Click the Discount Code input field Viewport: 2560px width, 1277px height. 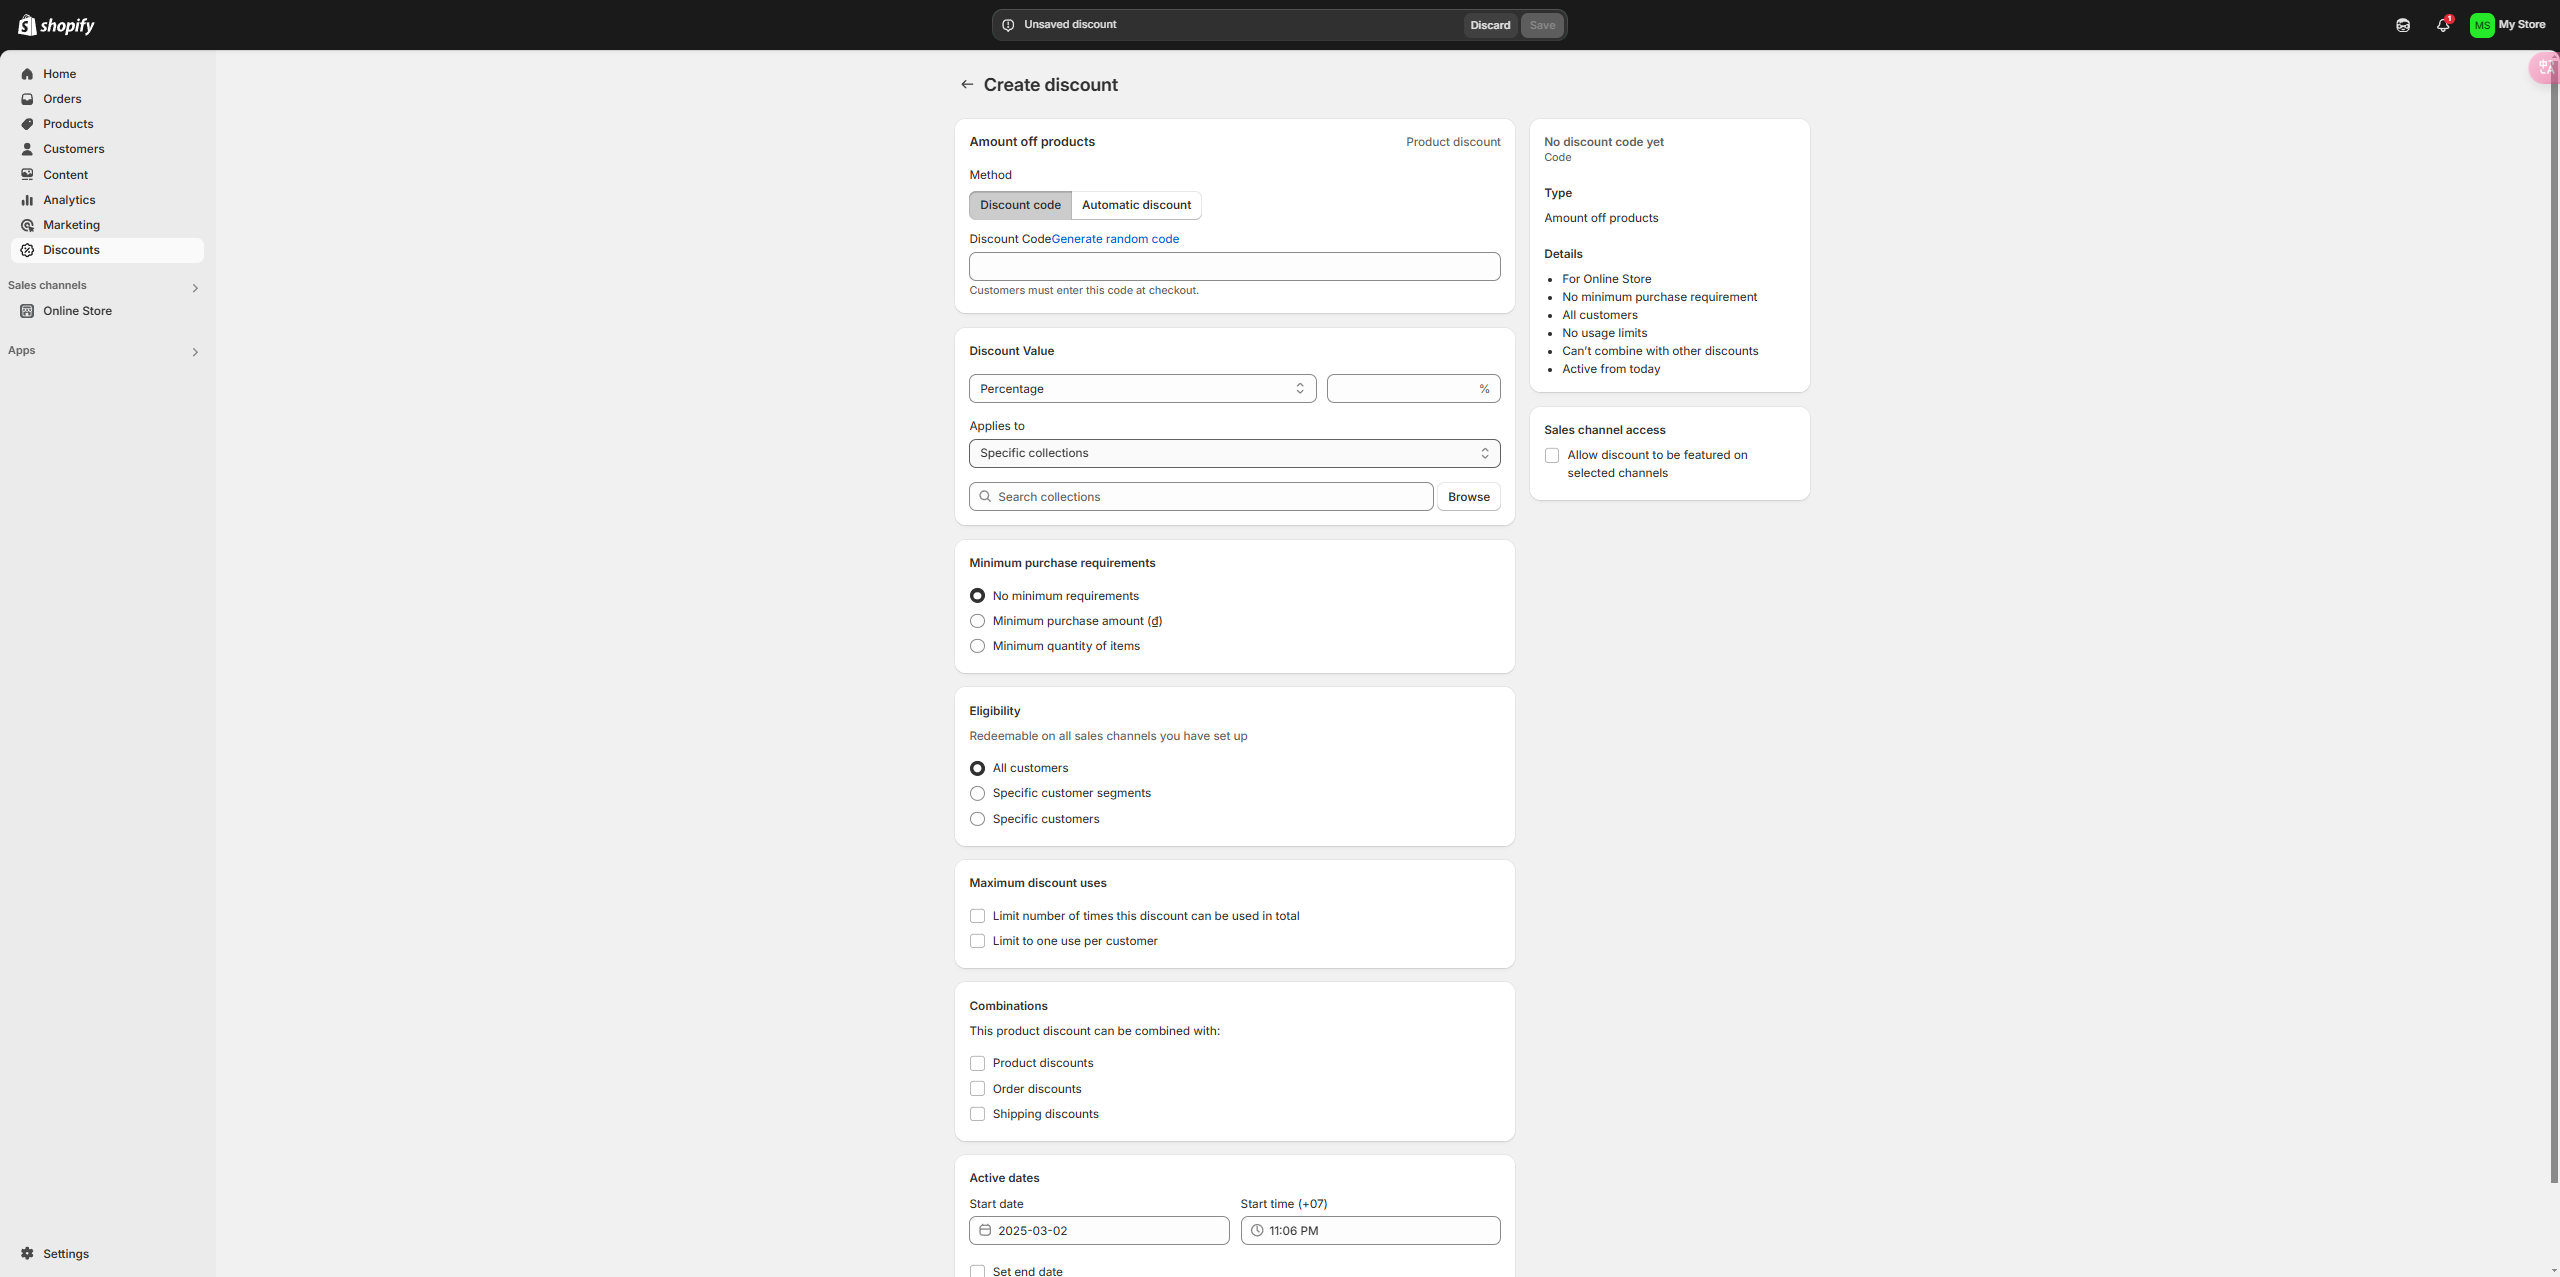(1234, 266)
